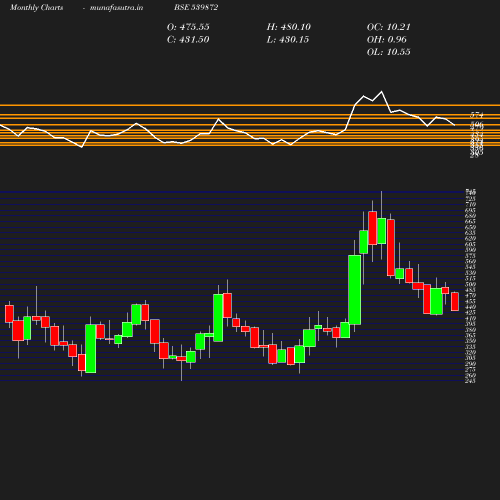The image size is (500, 500).
Task: Click the highest peak of the white line
Action: coord(381,91)
